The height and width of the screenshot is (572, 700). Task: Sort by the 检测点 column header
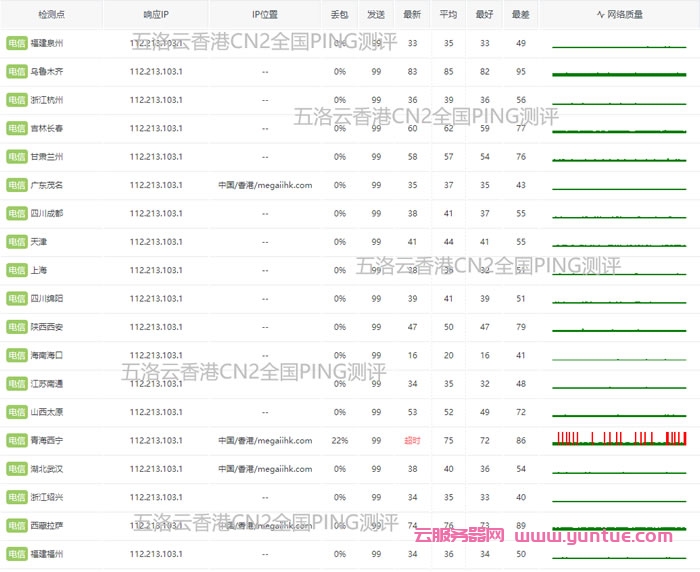pos(51,15)
